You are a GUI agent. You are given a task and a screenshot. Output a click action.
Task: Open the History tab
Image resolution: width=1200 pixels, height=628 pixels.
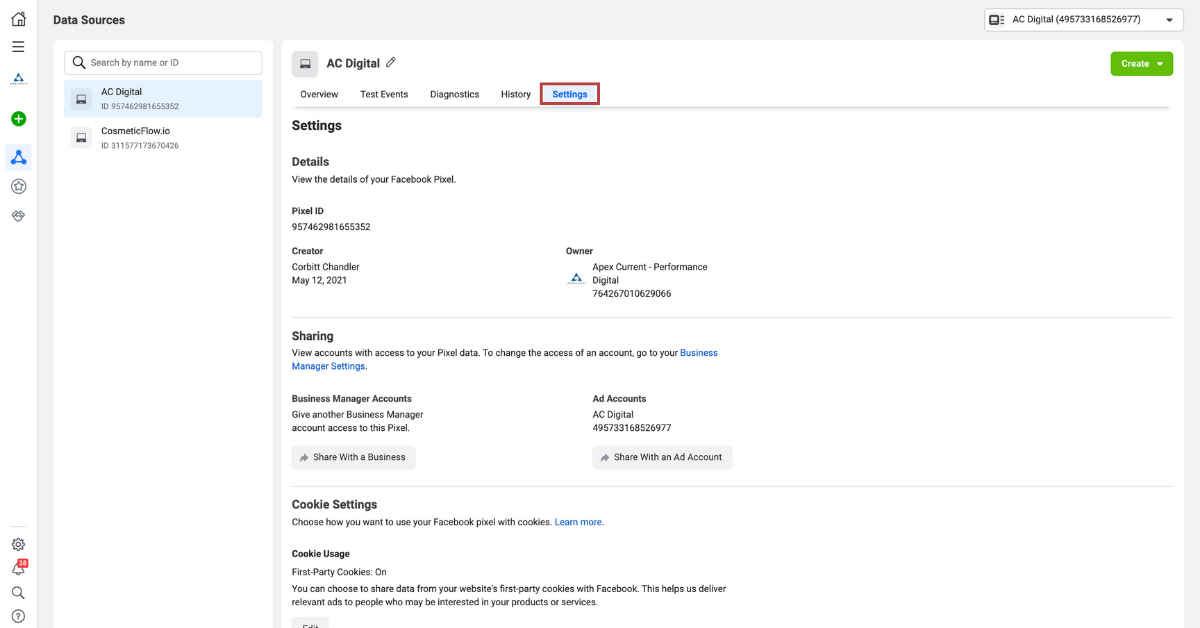(x=516, y=94)
